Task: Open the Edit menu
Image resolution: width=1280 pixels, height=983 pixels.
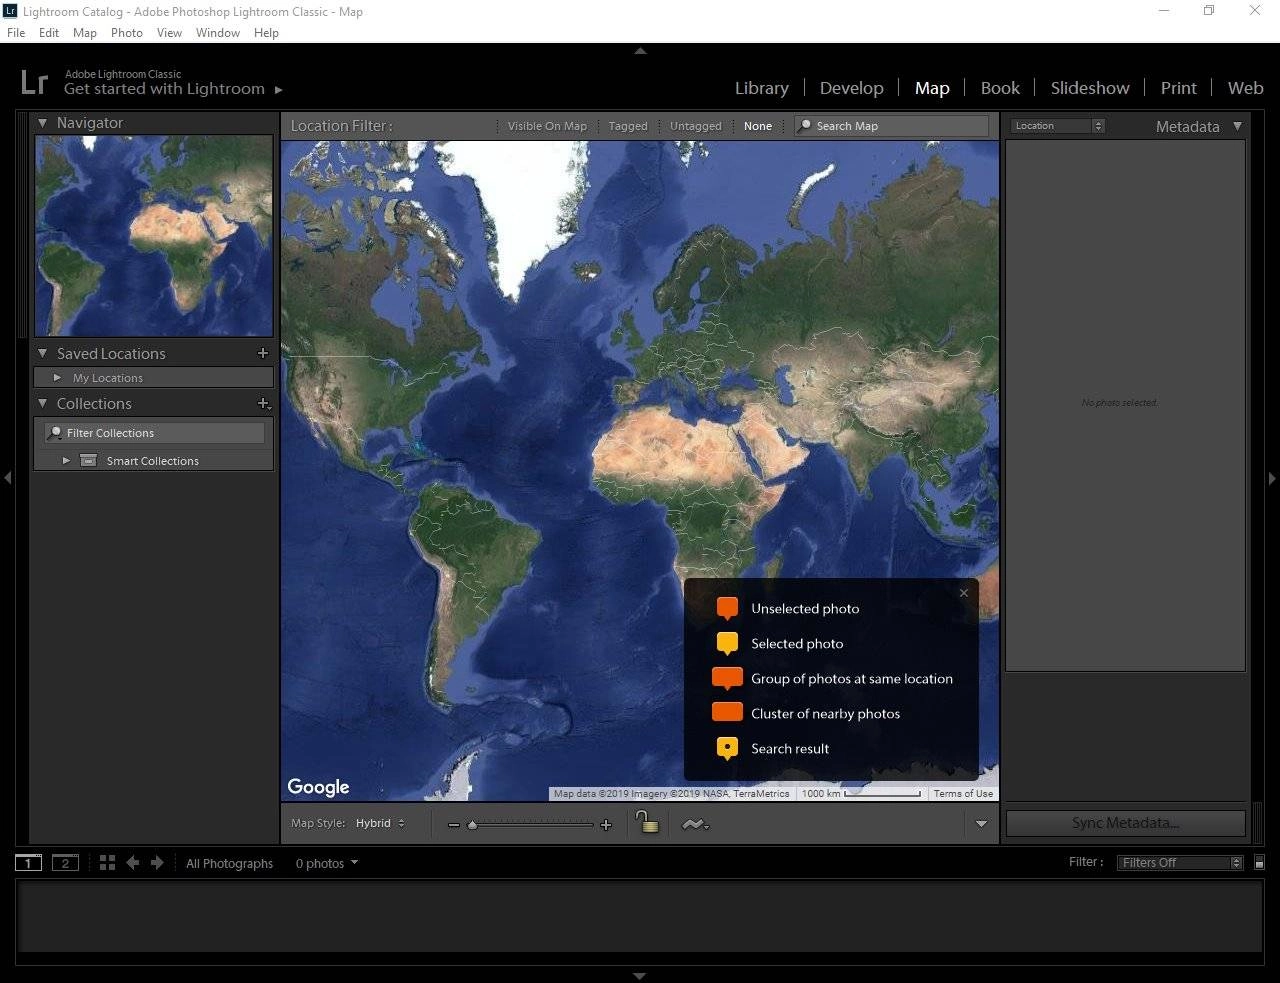Action: click(x=49, y=32)
